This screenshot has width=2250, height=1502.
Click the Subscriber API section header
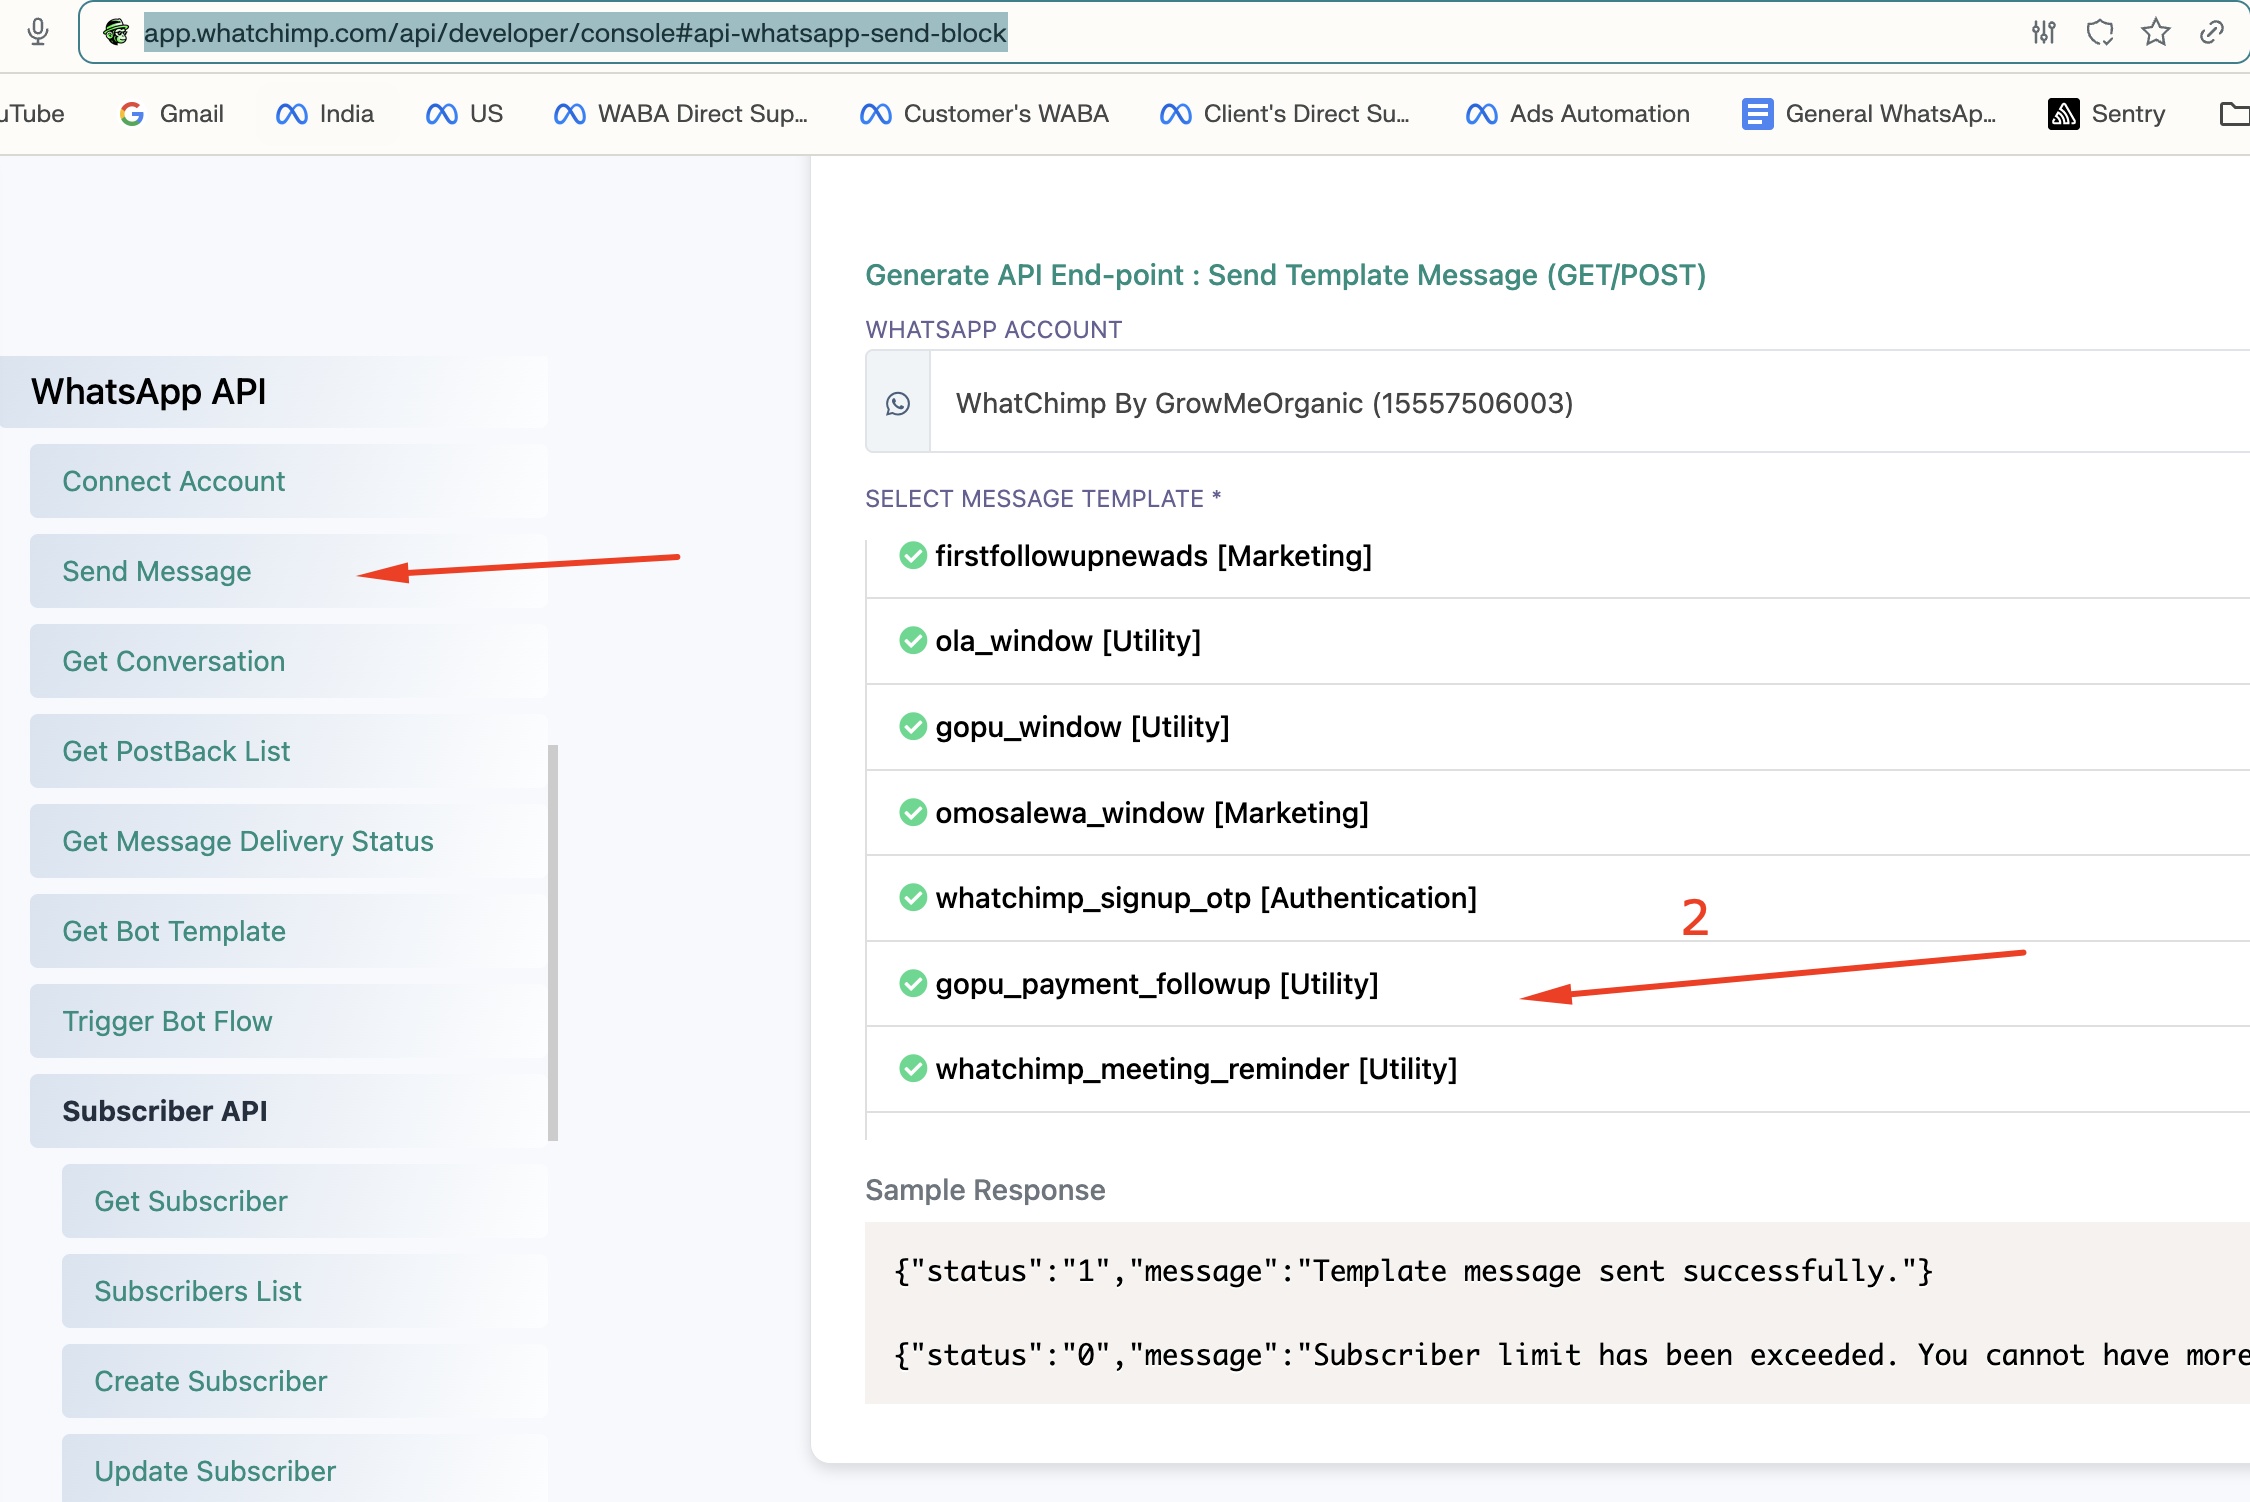pyautogui.click(x=289, y=1111)
